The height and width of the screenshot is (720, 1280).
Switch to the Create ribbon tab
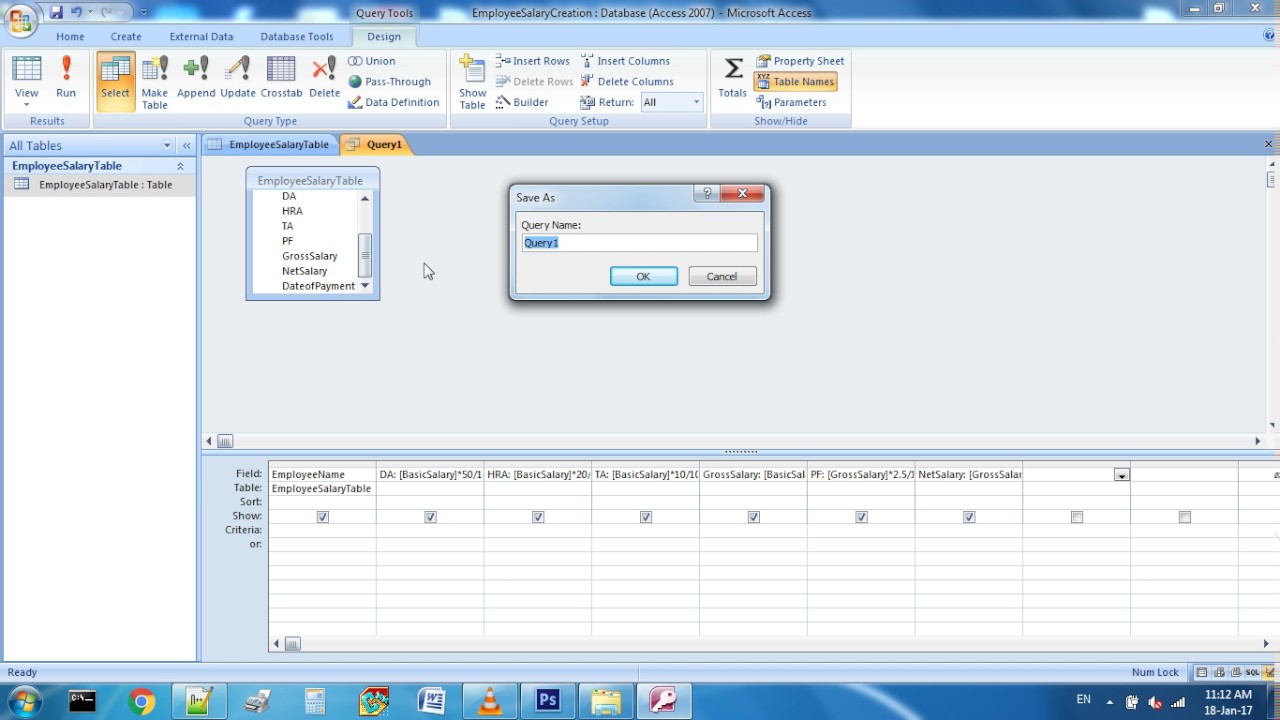126,36
